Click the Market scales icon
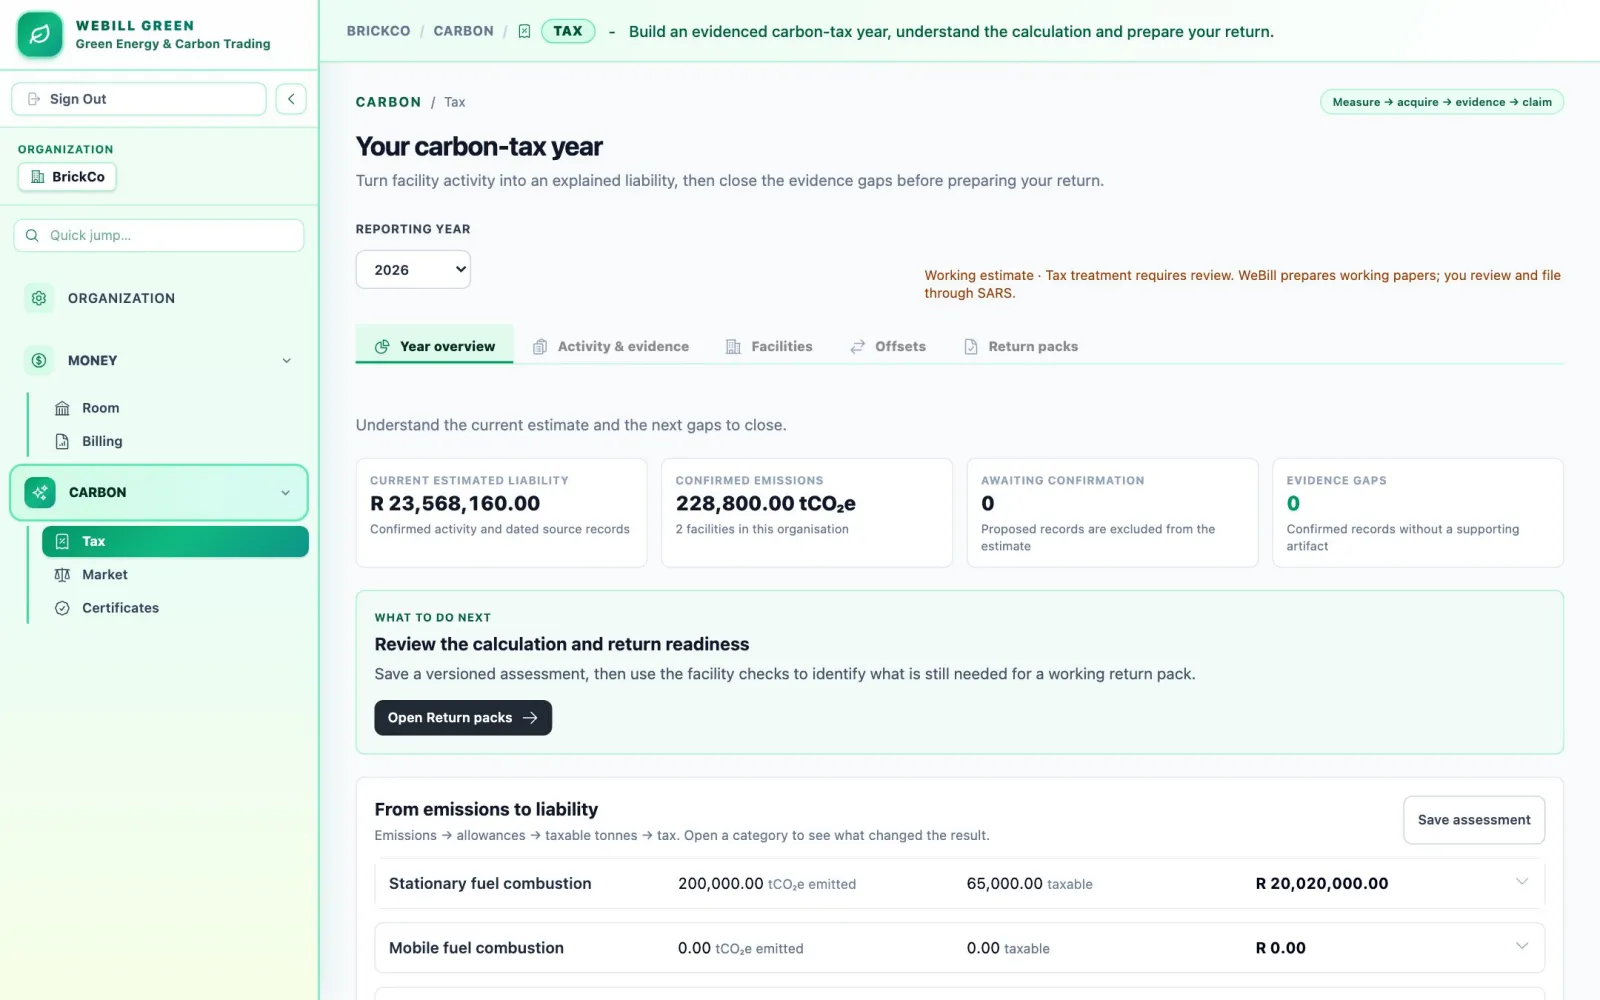The height and width of the screenshot is (1000, 1600). point(62,575)
